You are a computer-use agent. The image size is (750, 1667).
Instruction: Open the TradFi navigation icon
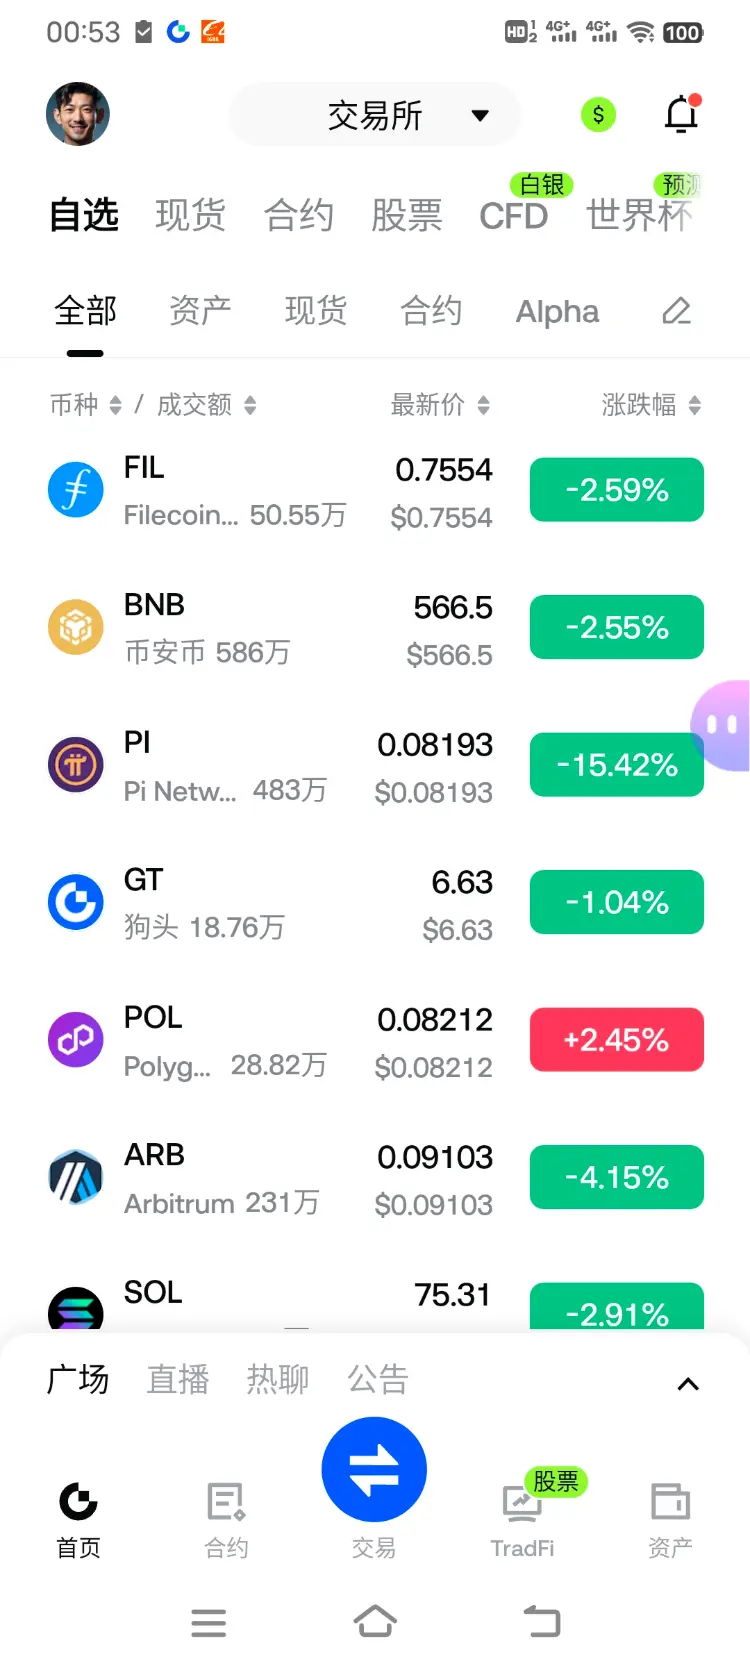pos(522,1502)
